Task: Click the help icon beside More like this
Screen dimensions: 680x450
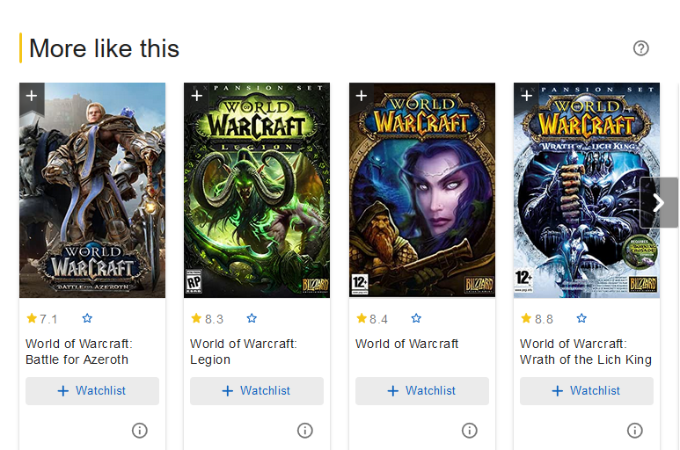Action: 641,48
